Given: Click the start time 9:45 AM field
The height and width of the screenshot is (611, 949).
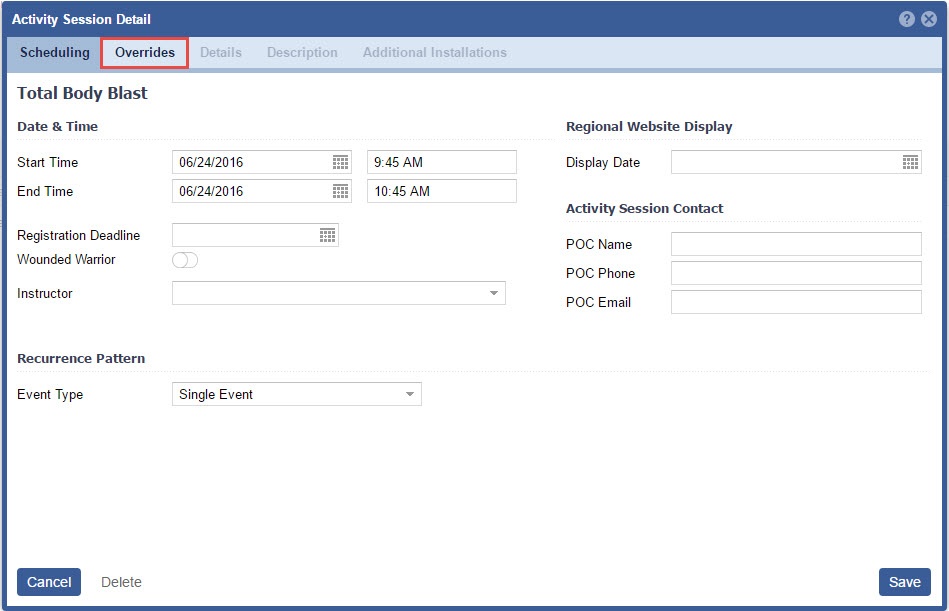Looking at the screenshot, I should coord(441,162).
